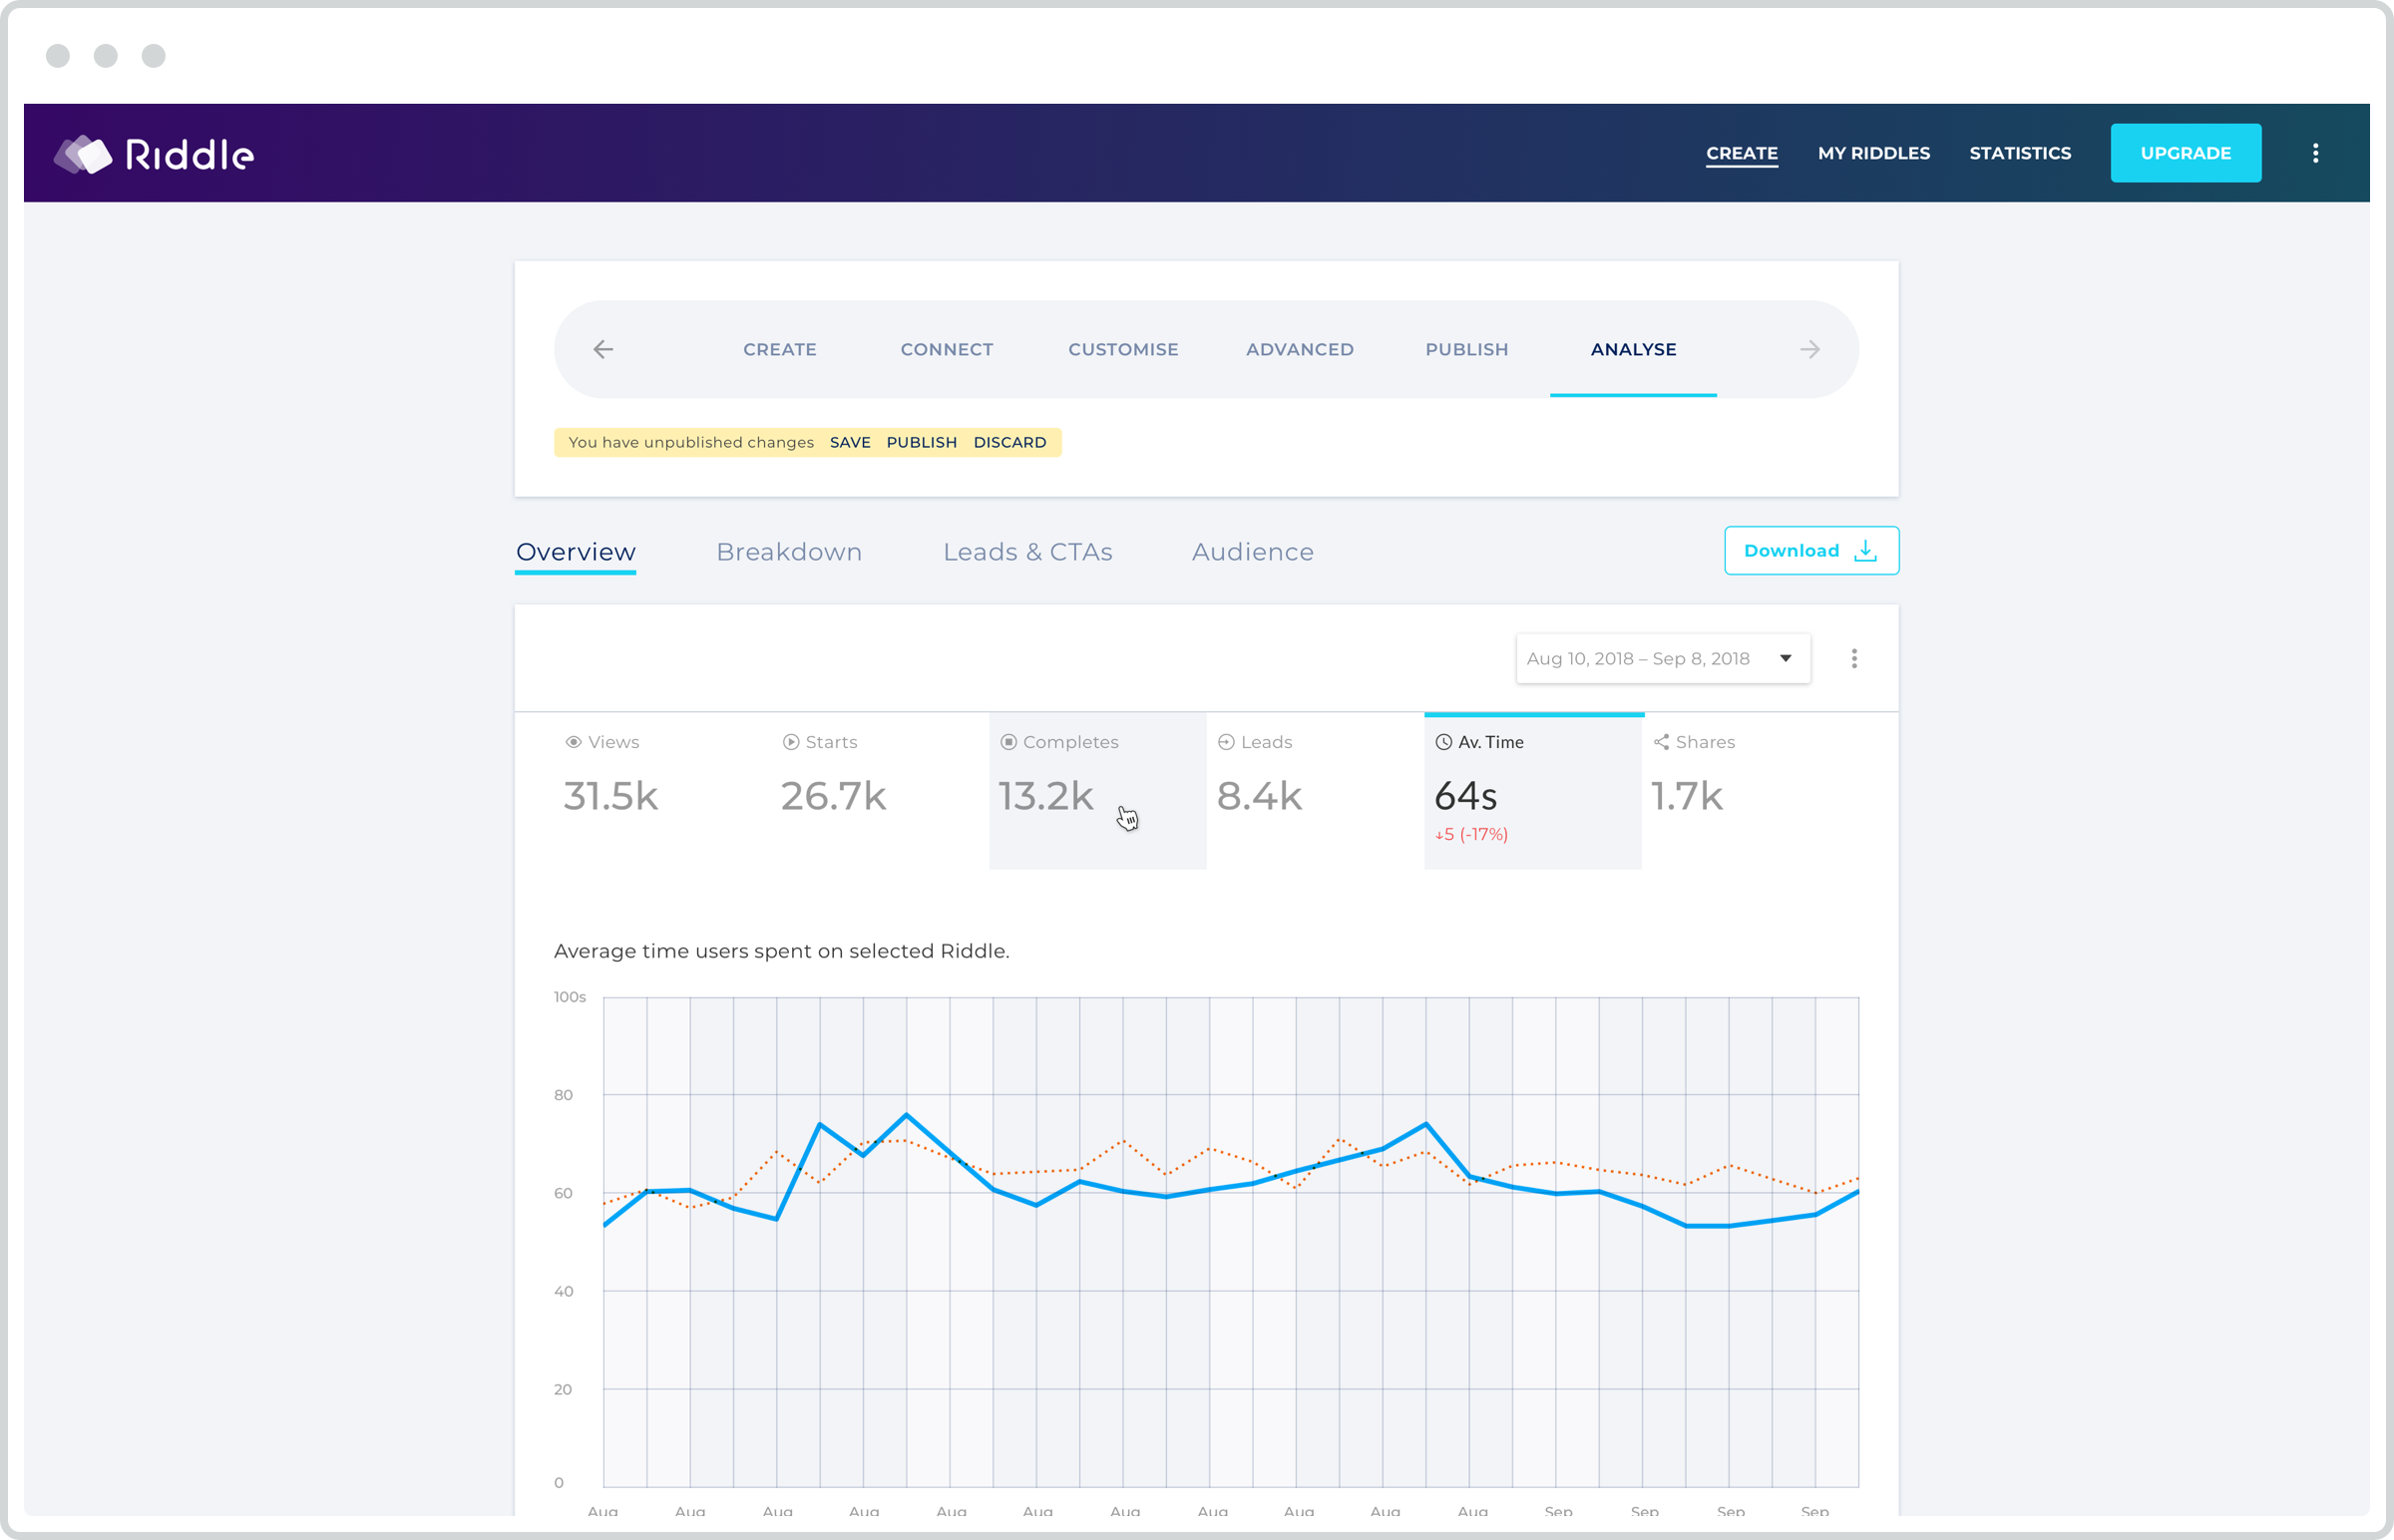The width and height of the screenshot is (2394, 1540).
Task: Switch to the Audience tab
Action: pos(1252,551)
